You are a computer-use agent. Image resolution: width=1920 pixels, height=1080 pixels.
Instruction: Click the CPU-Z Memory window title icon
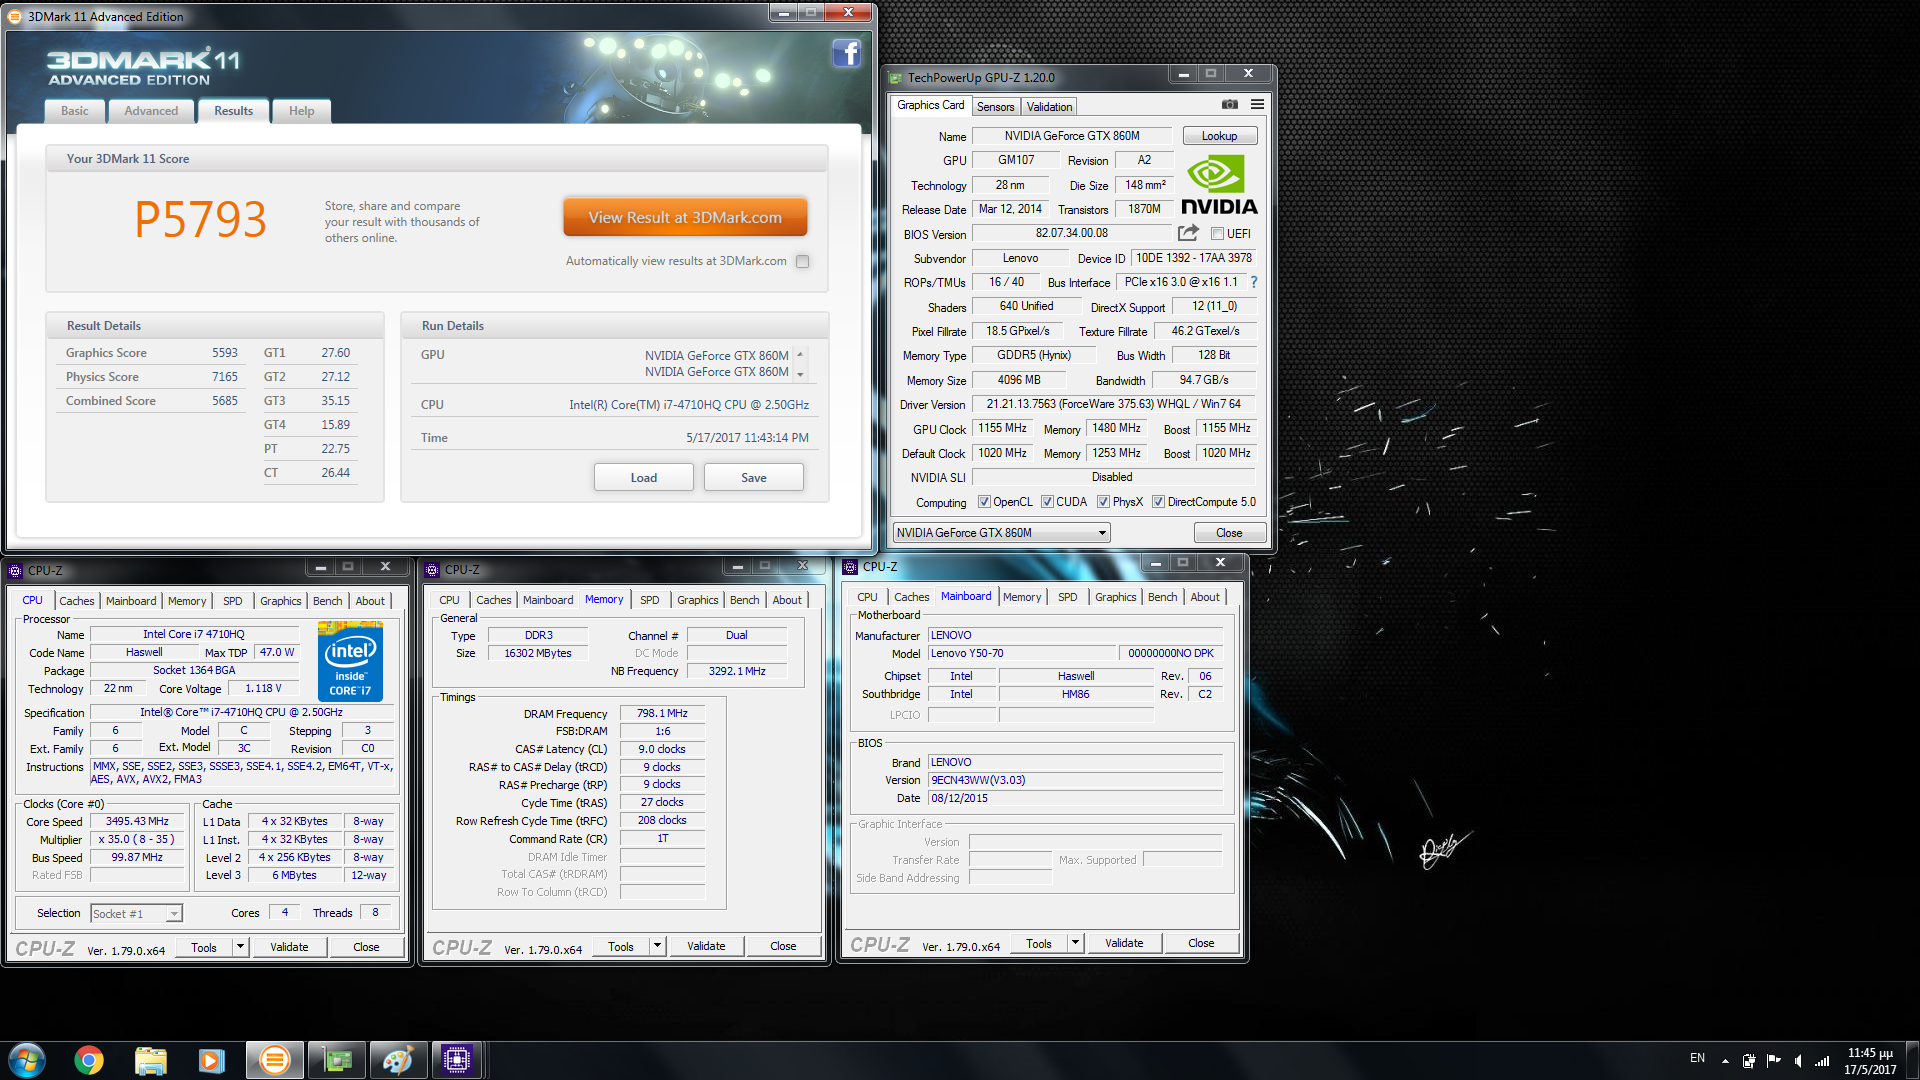[x=432, y=570]
